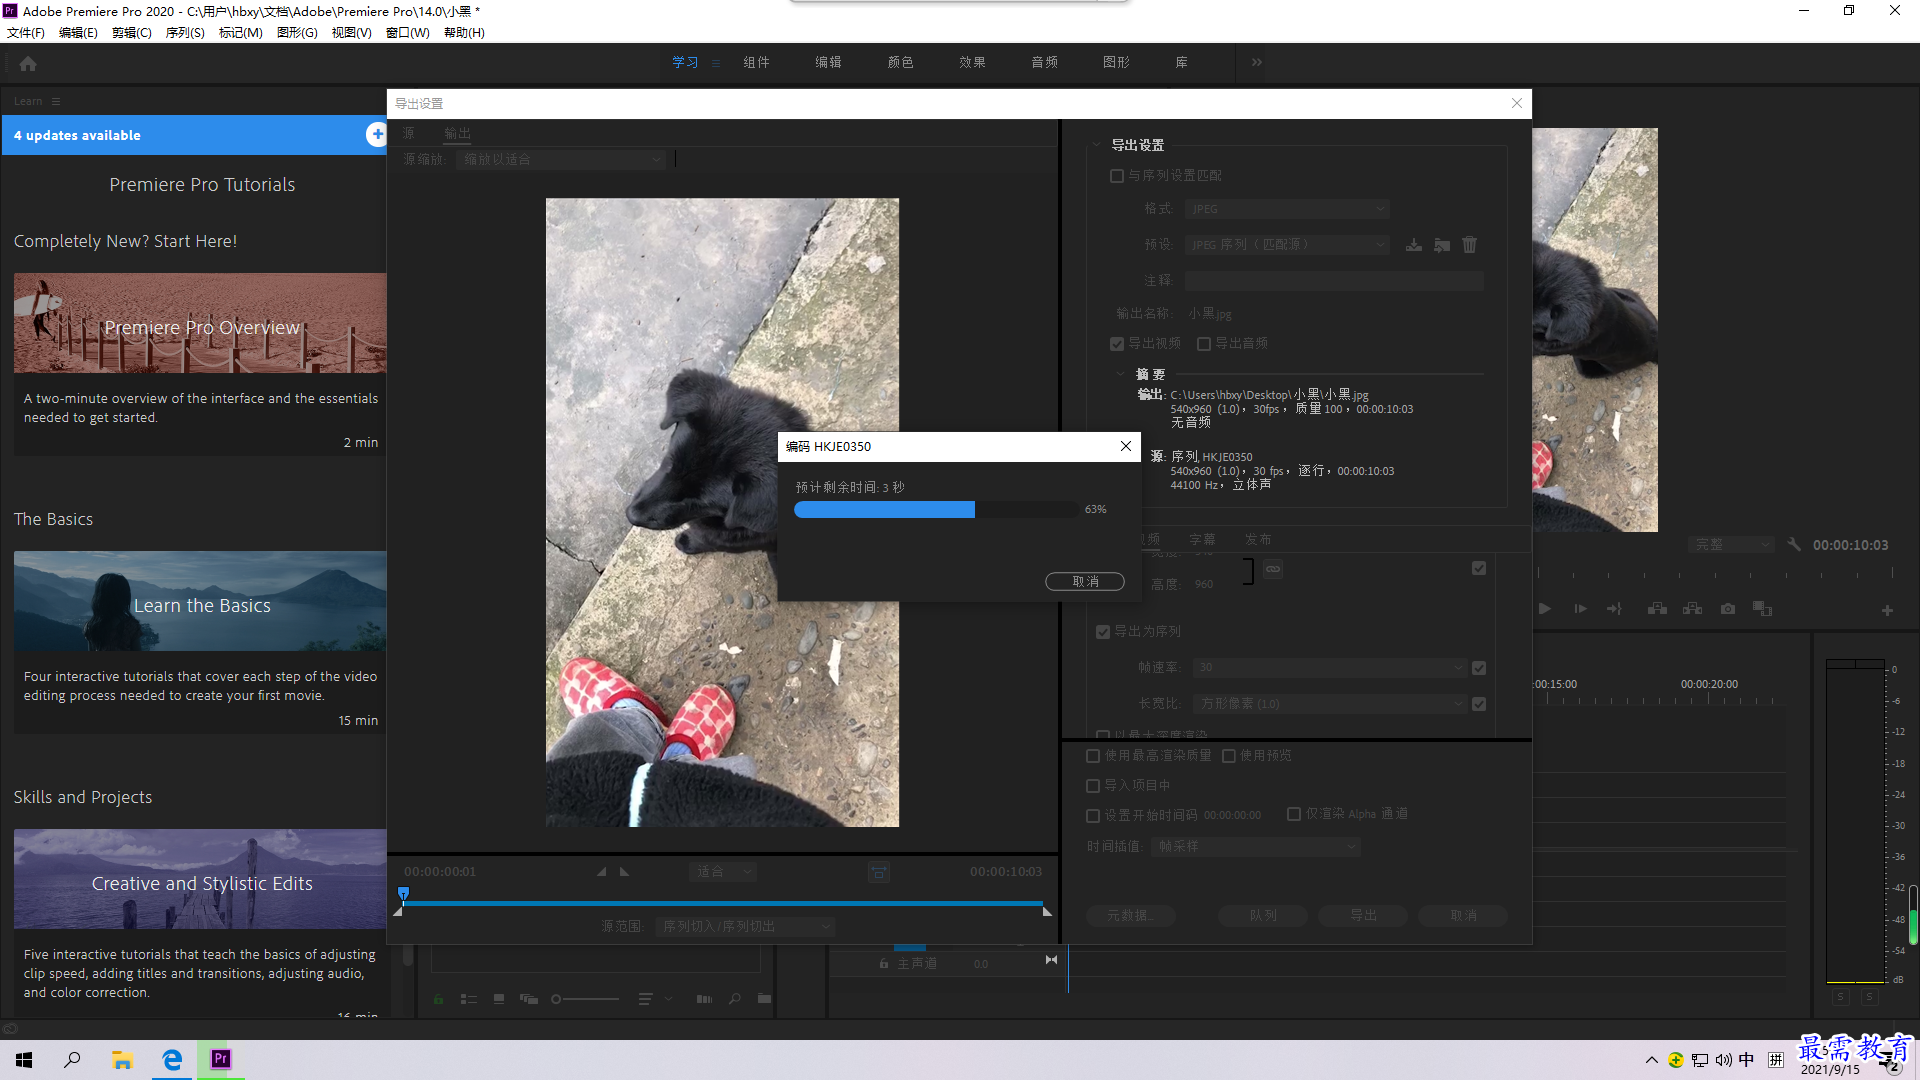Step forward one frame in program monitor
Viewport: 1920px width, 1080px height.
click(1580, 609)
